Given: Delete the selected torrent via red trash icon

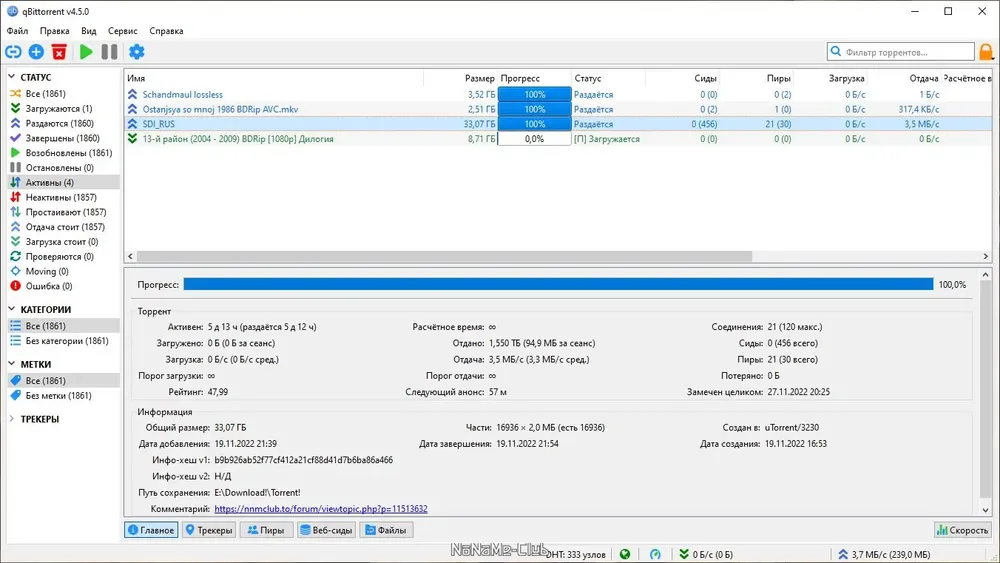Looking at the screenshot, I should (x=59, y=52).
